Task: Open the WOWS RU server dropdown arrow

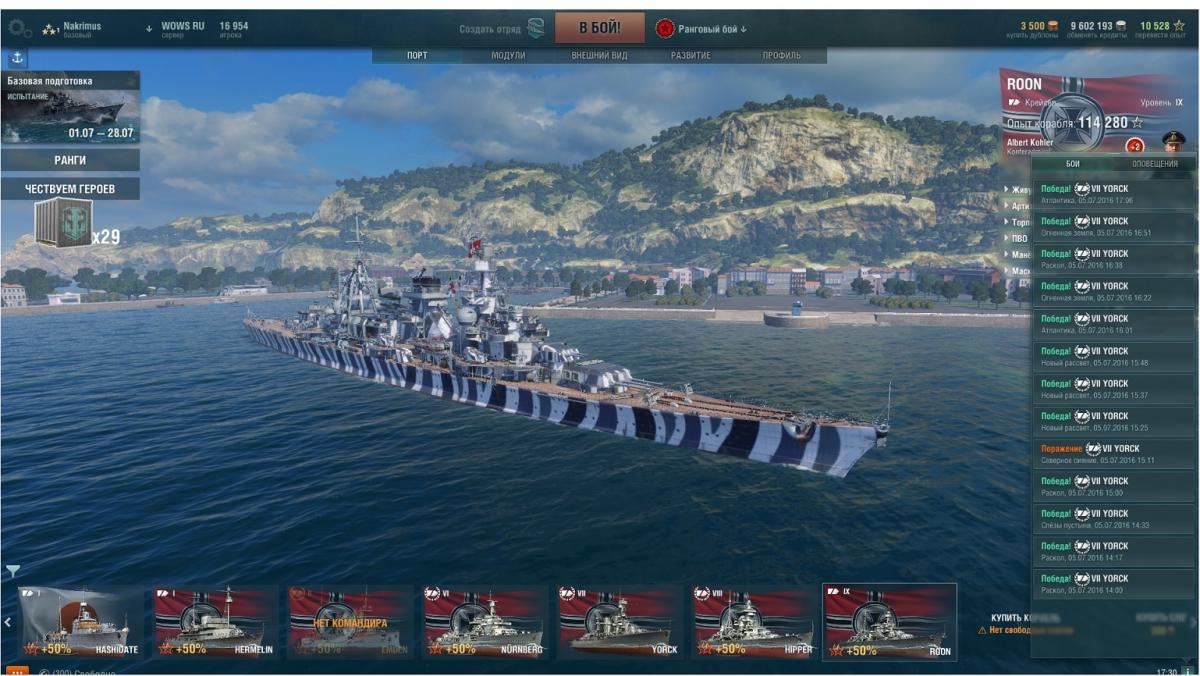Action: (149, 27)
